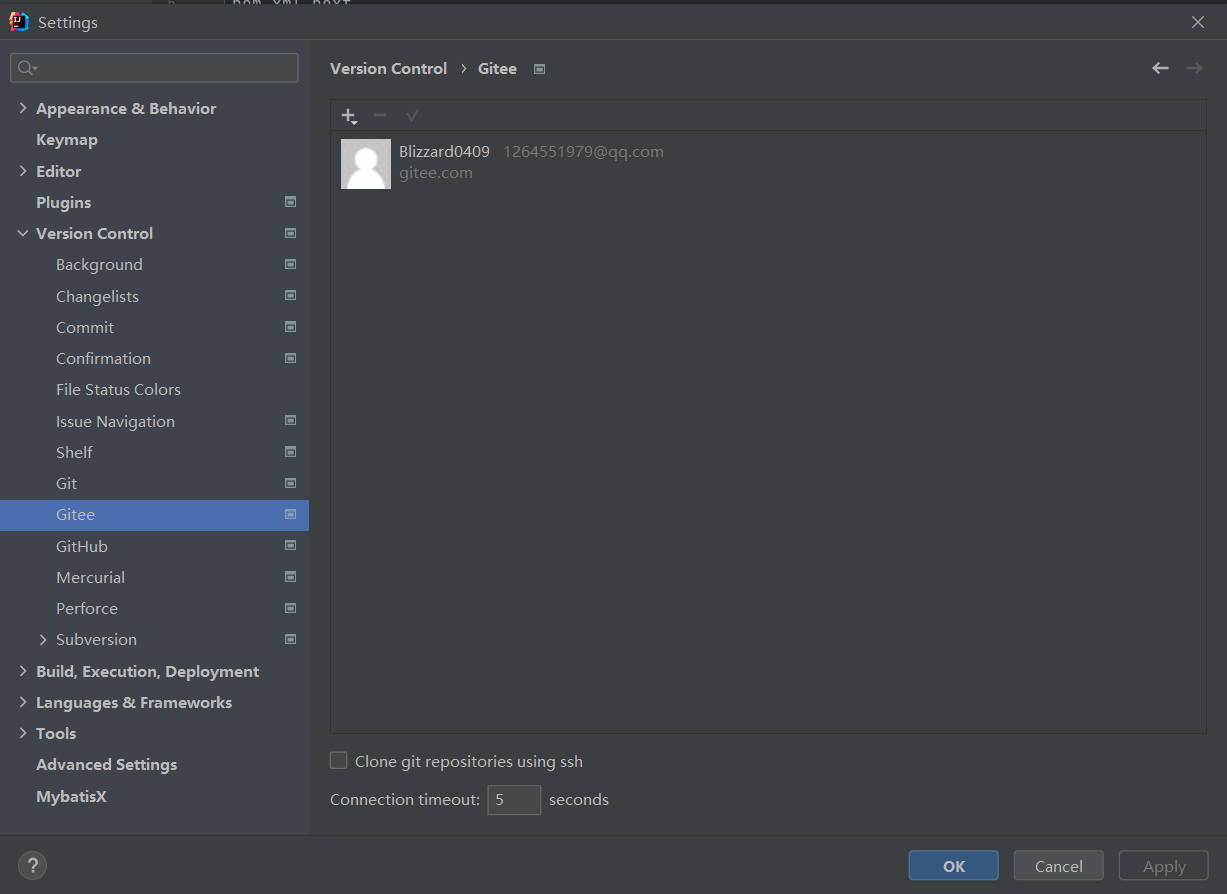Select the Background settings item
1227x894 pixels.
tap(99, 264)
